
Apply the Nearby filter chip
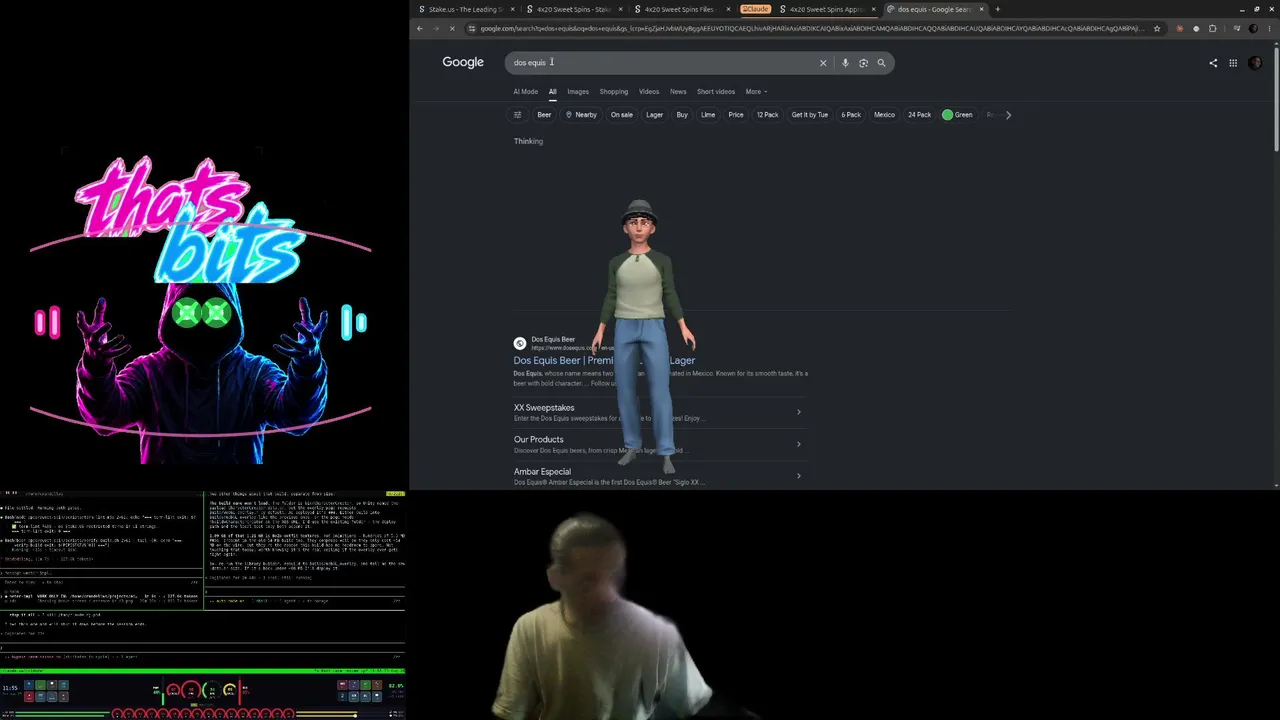tap(581, 115)
